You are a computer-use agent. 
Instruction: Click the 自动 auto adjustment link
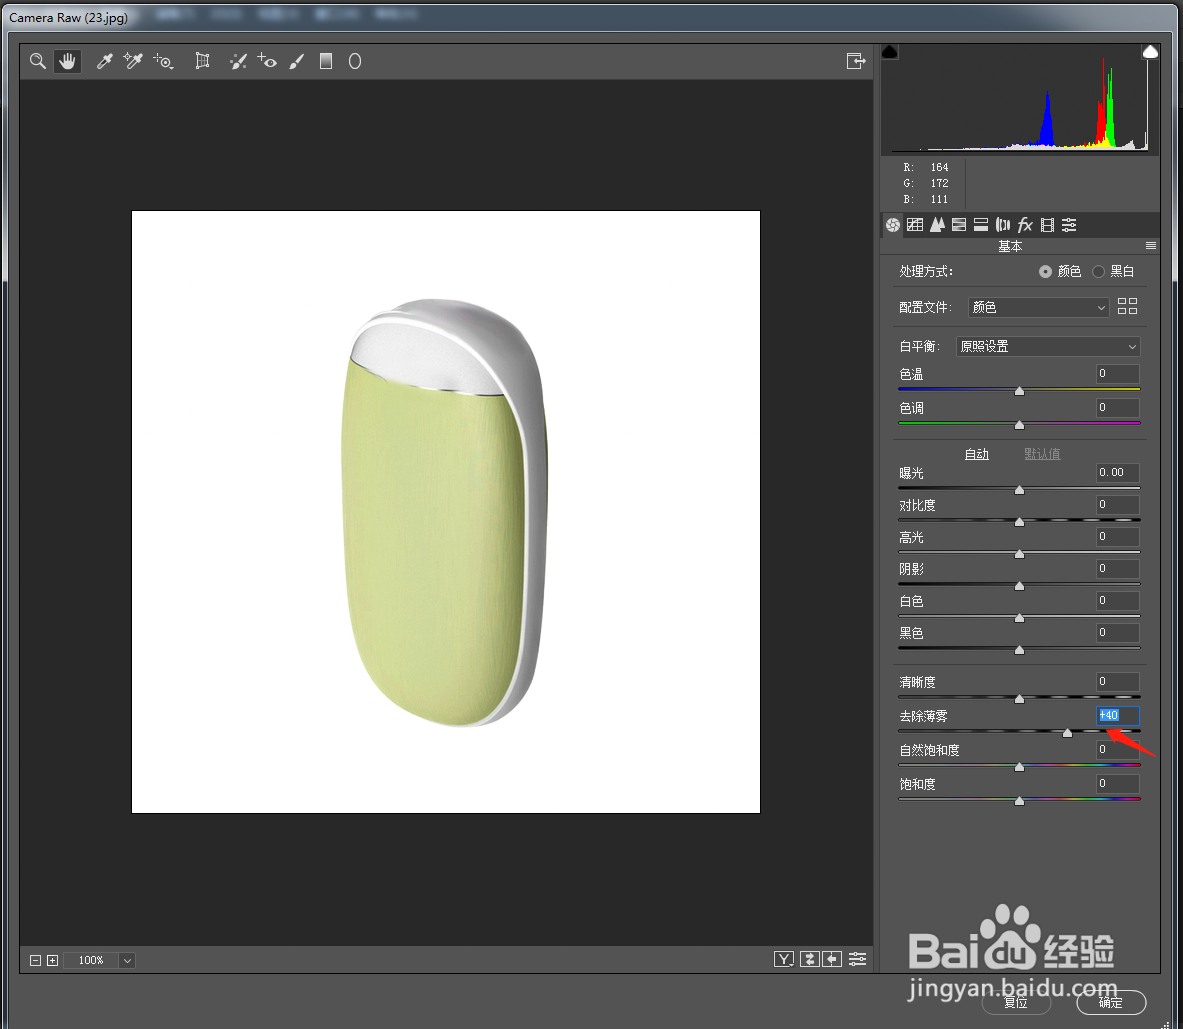[x=976, y=454]
